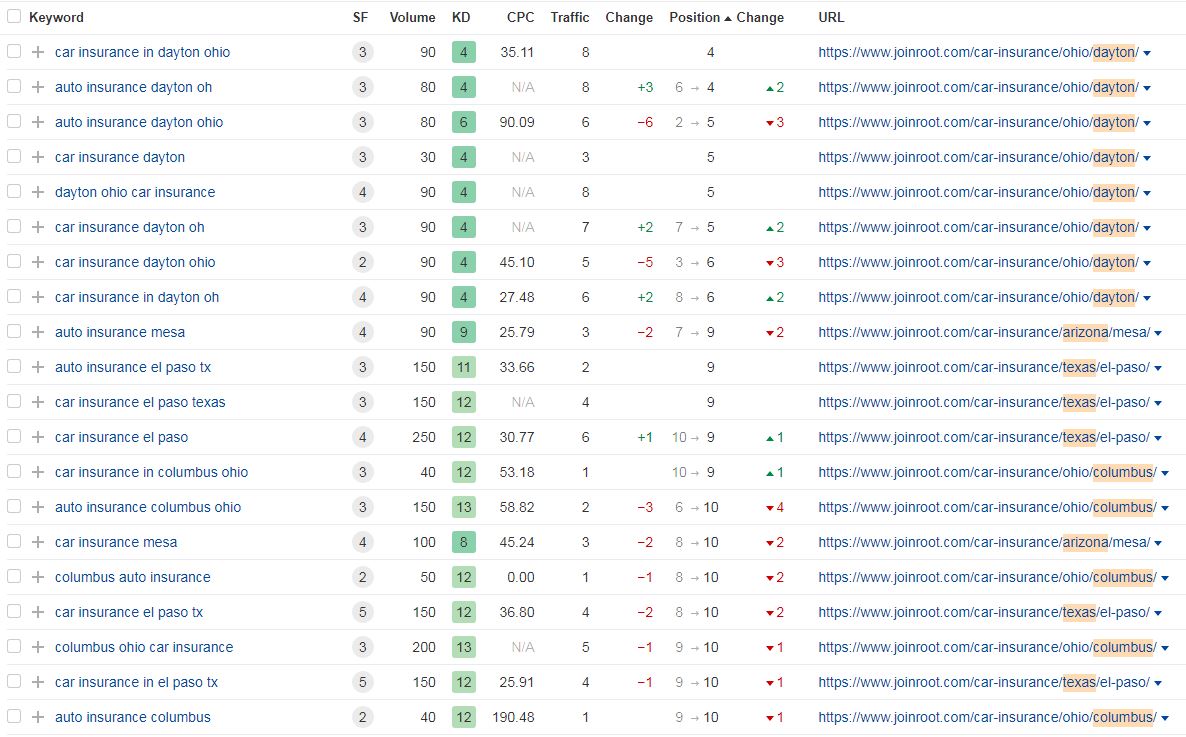Image resolution: width=1186 pixels, height=737 pixels.
Task: Click green KD badge 13 for 'auto insurance columbus ohio'
Action: click(x=463, y=507)
